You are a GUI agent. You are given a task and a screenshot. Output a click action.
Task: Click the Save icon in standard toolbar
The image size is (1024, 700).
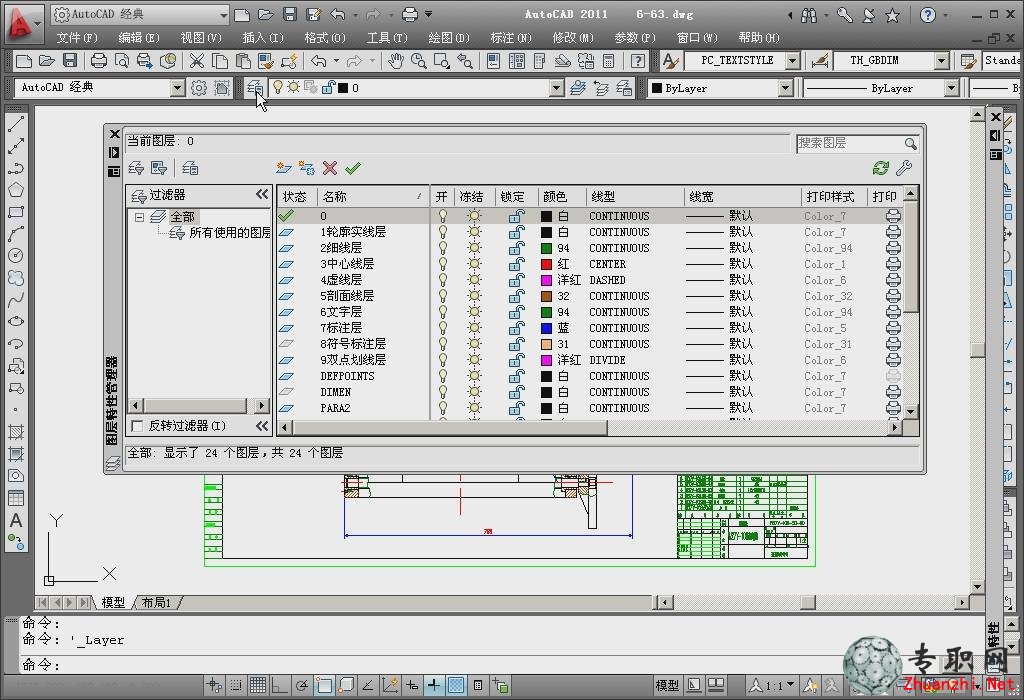coord(70,61)
